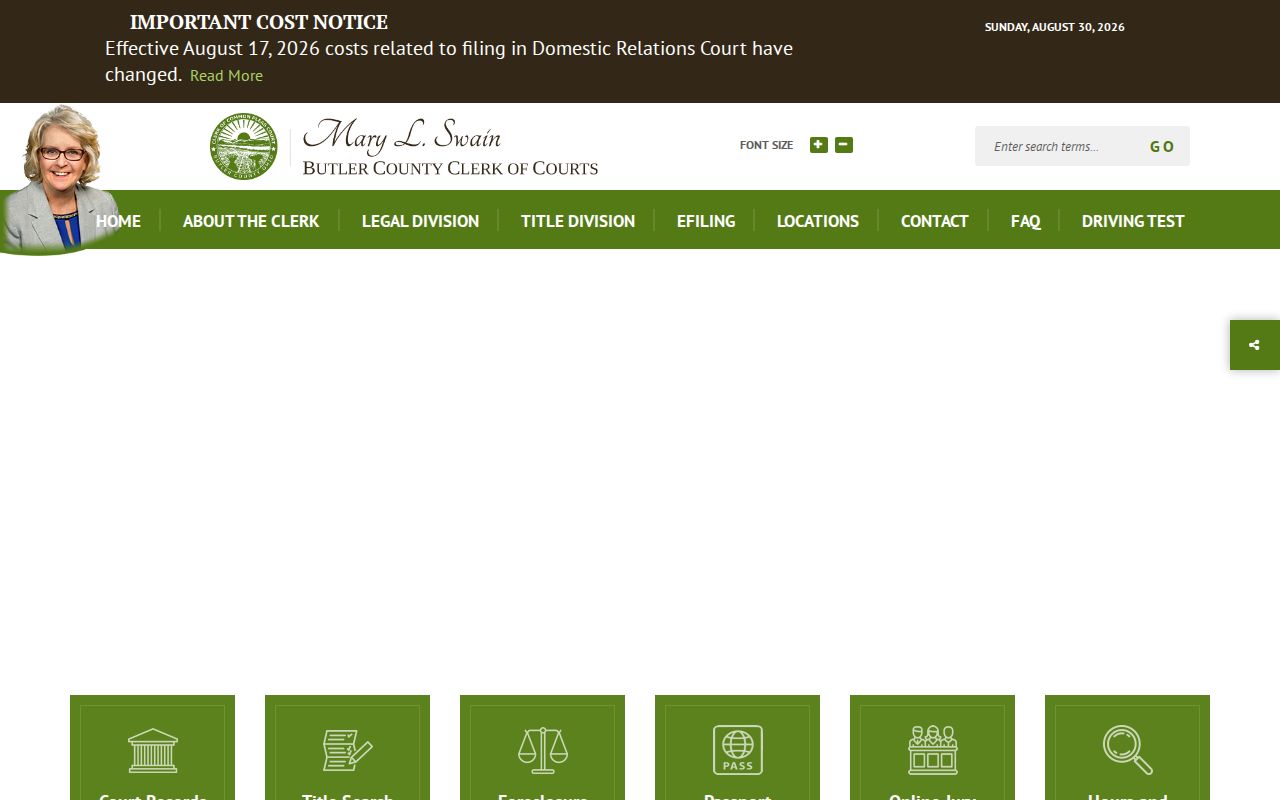Go to the Home page
This screenshot has width=1280, height=800.
(x=118, y=221)
